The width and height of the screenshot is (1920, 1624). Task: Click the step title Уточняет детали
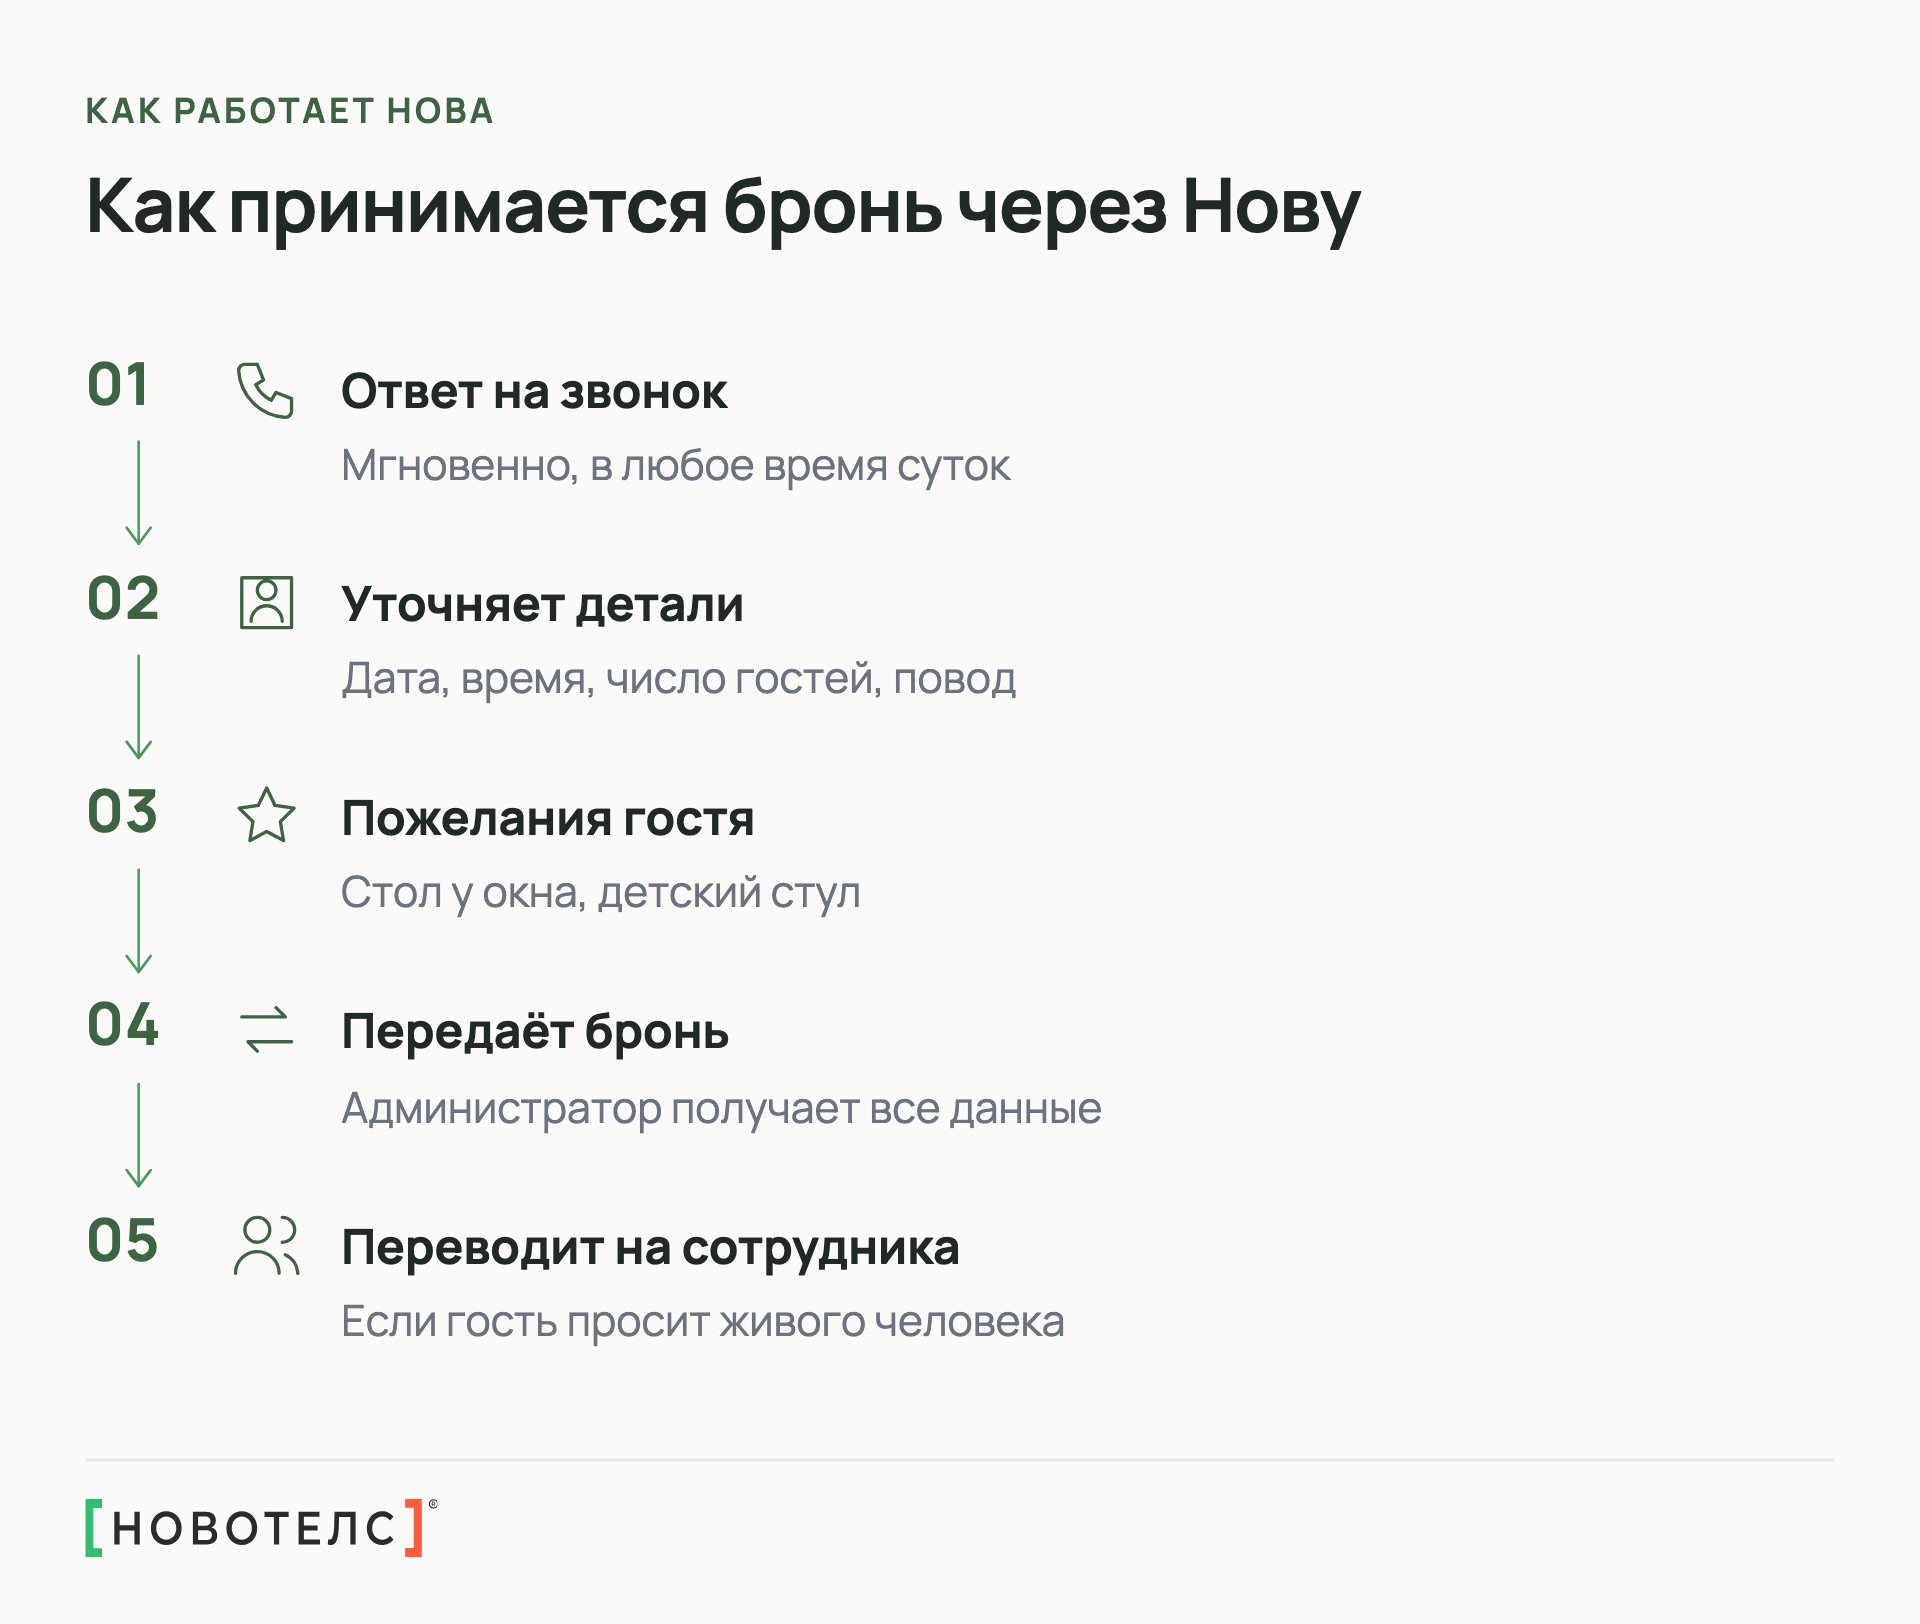click(x=542, y=605)
